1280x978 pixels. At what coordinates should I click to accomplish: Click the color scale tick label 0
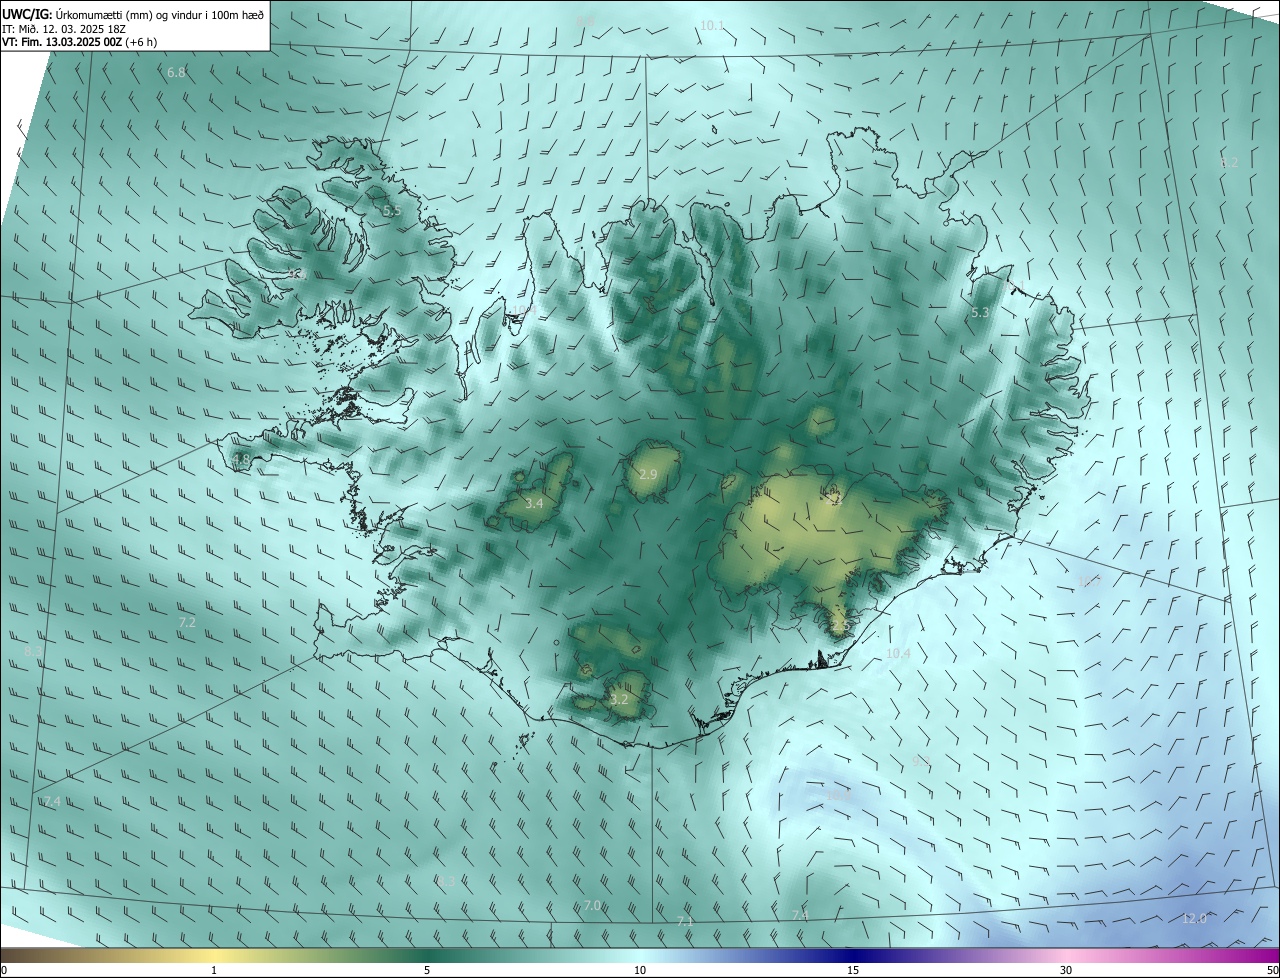click(4, 970)
